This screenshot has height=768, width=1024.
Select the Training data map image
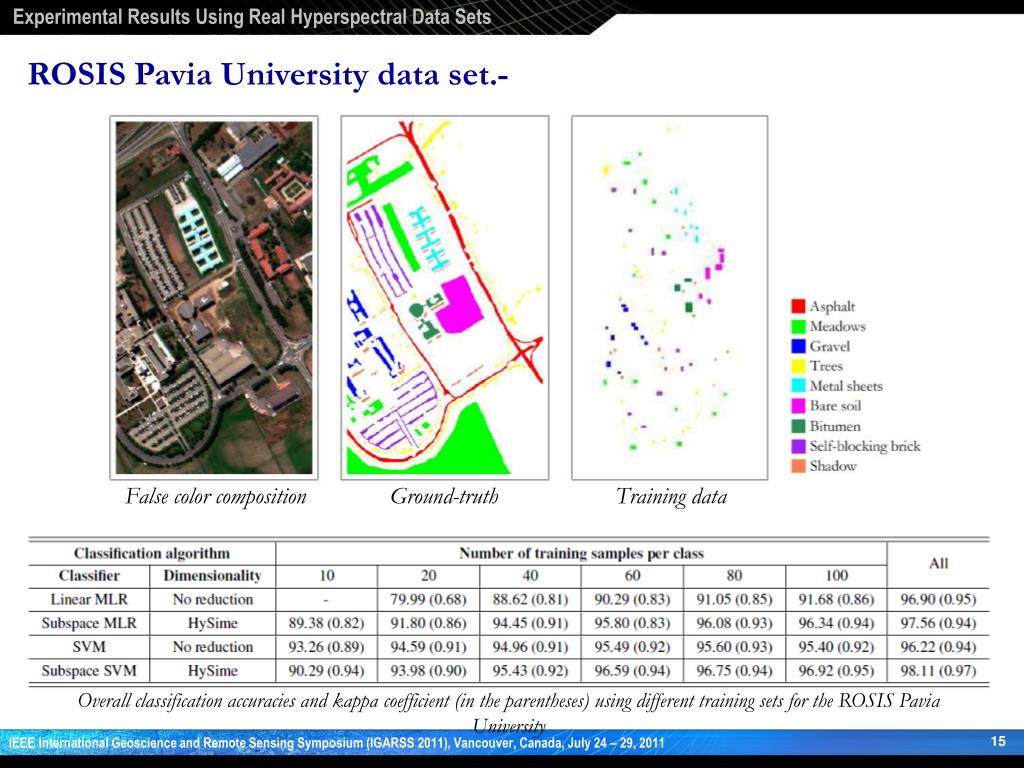click(669, 298)
